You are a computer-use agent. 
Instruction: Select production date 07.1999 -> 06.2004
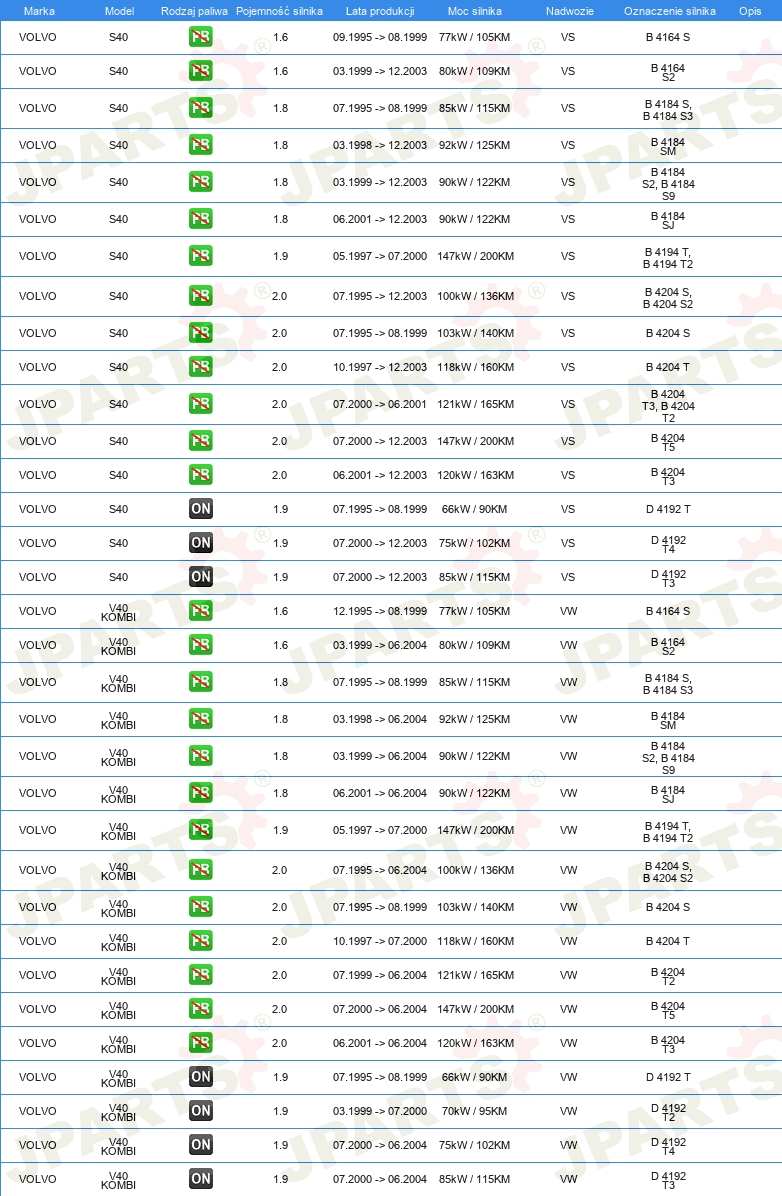pos(380,975)
